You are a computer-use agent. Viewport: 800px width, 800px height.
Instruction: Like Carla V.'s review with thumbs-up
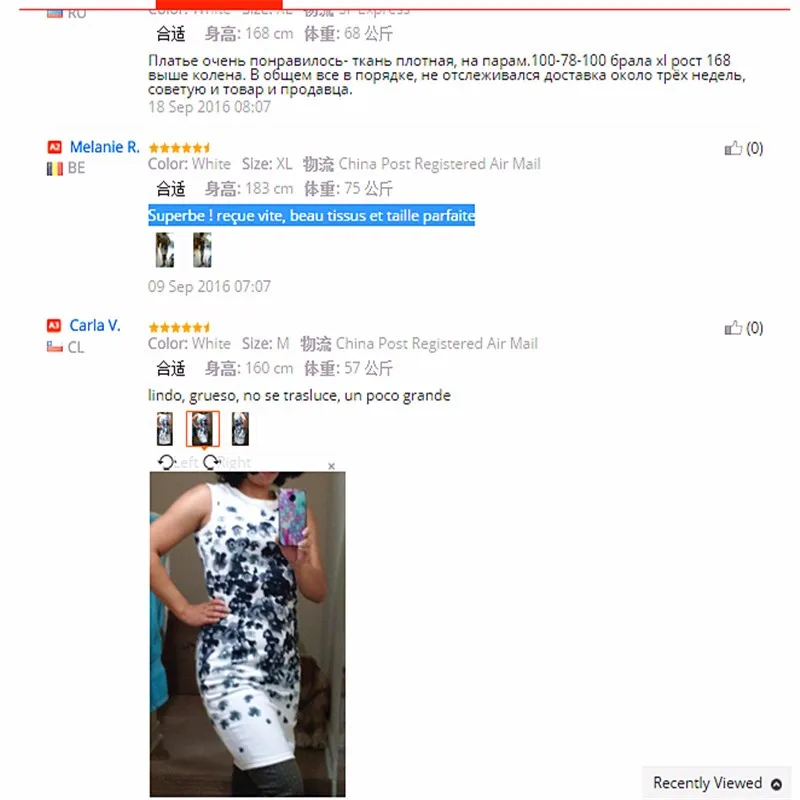click(733, 328)
